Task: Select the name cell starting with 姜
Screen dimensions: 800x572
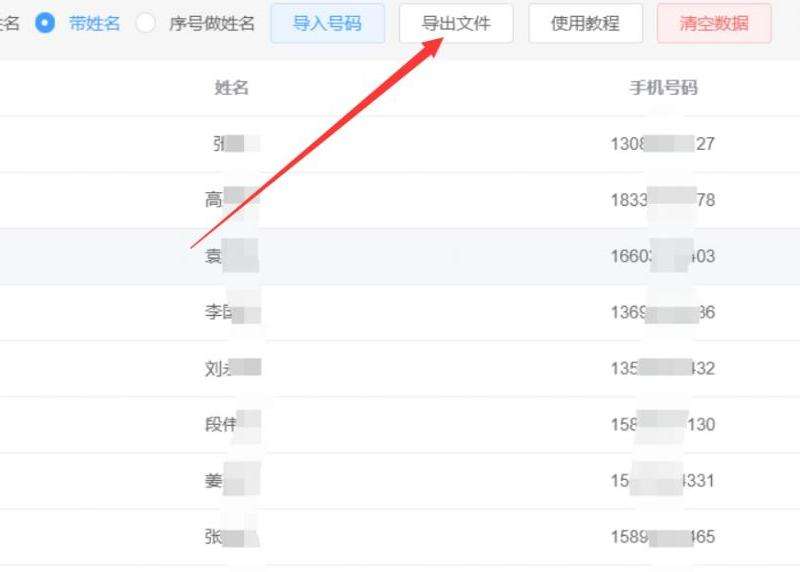Action: tap(231, 481)
